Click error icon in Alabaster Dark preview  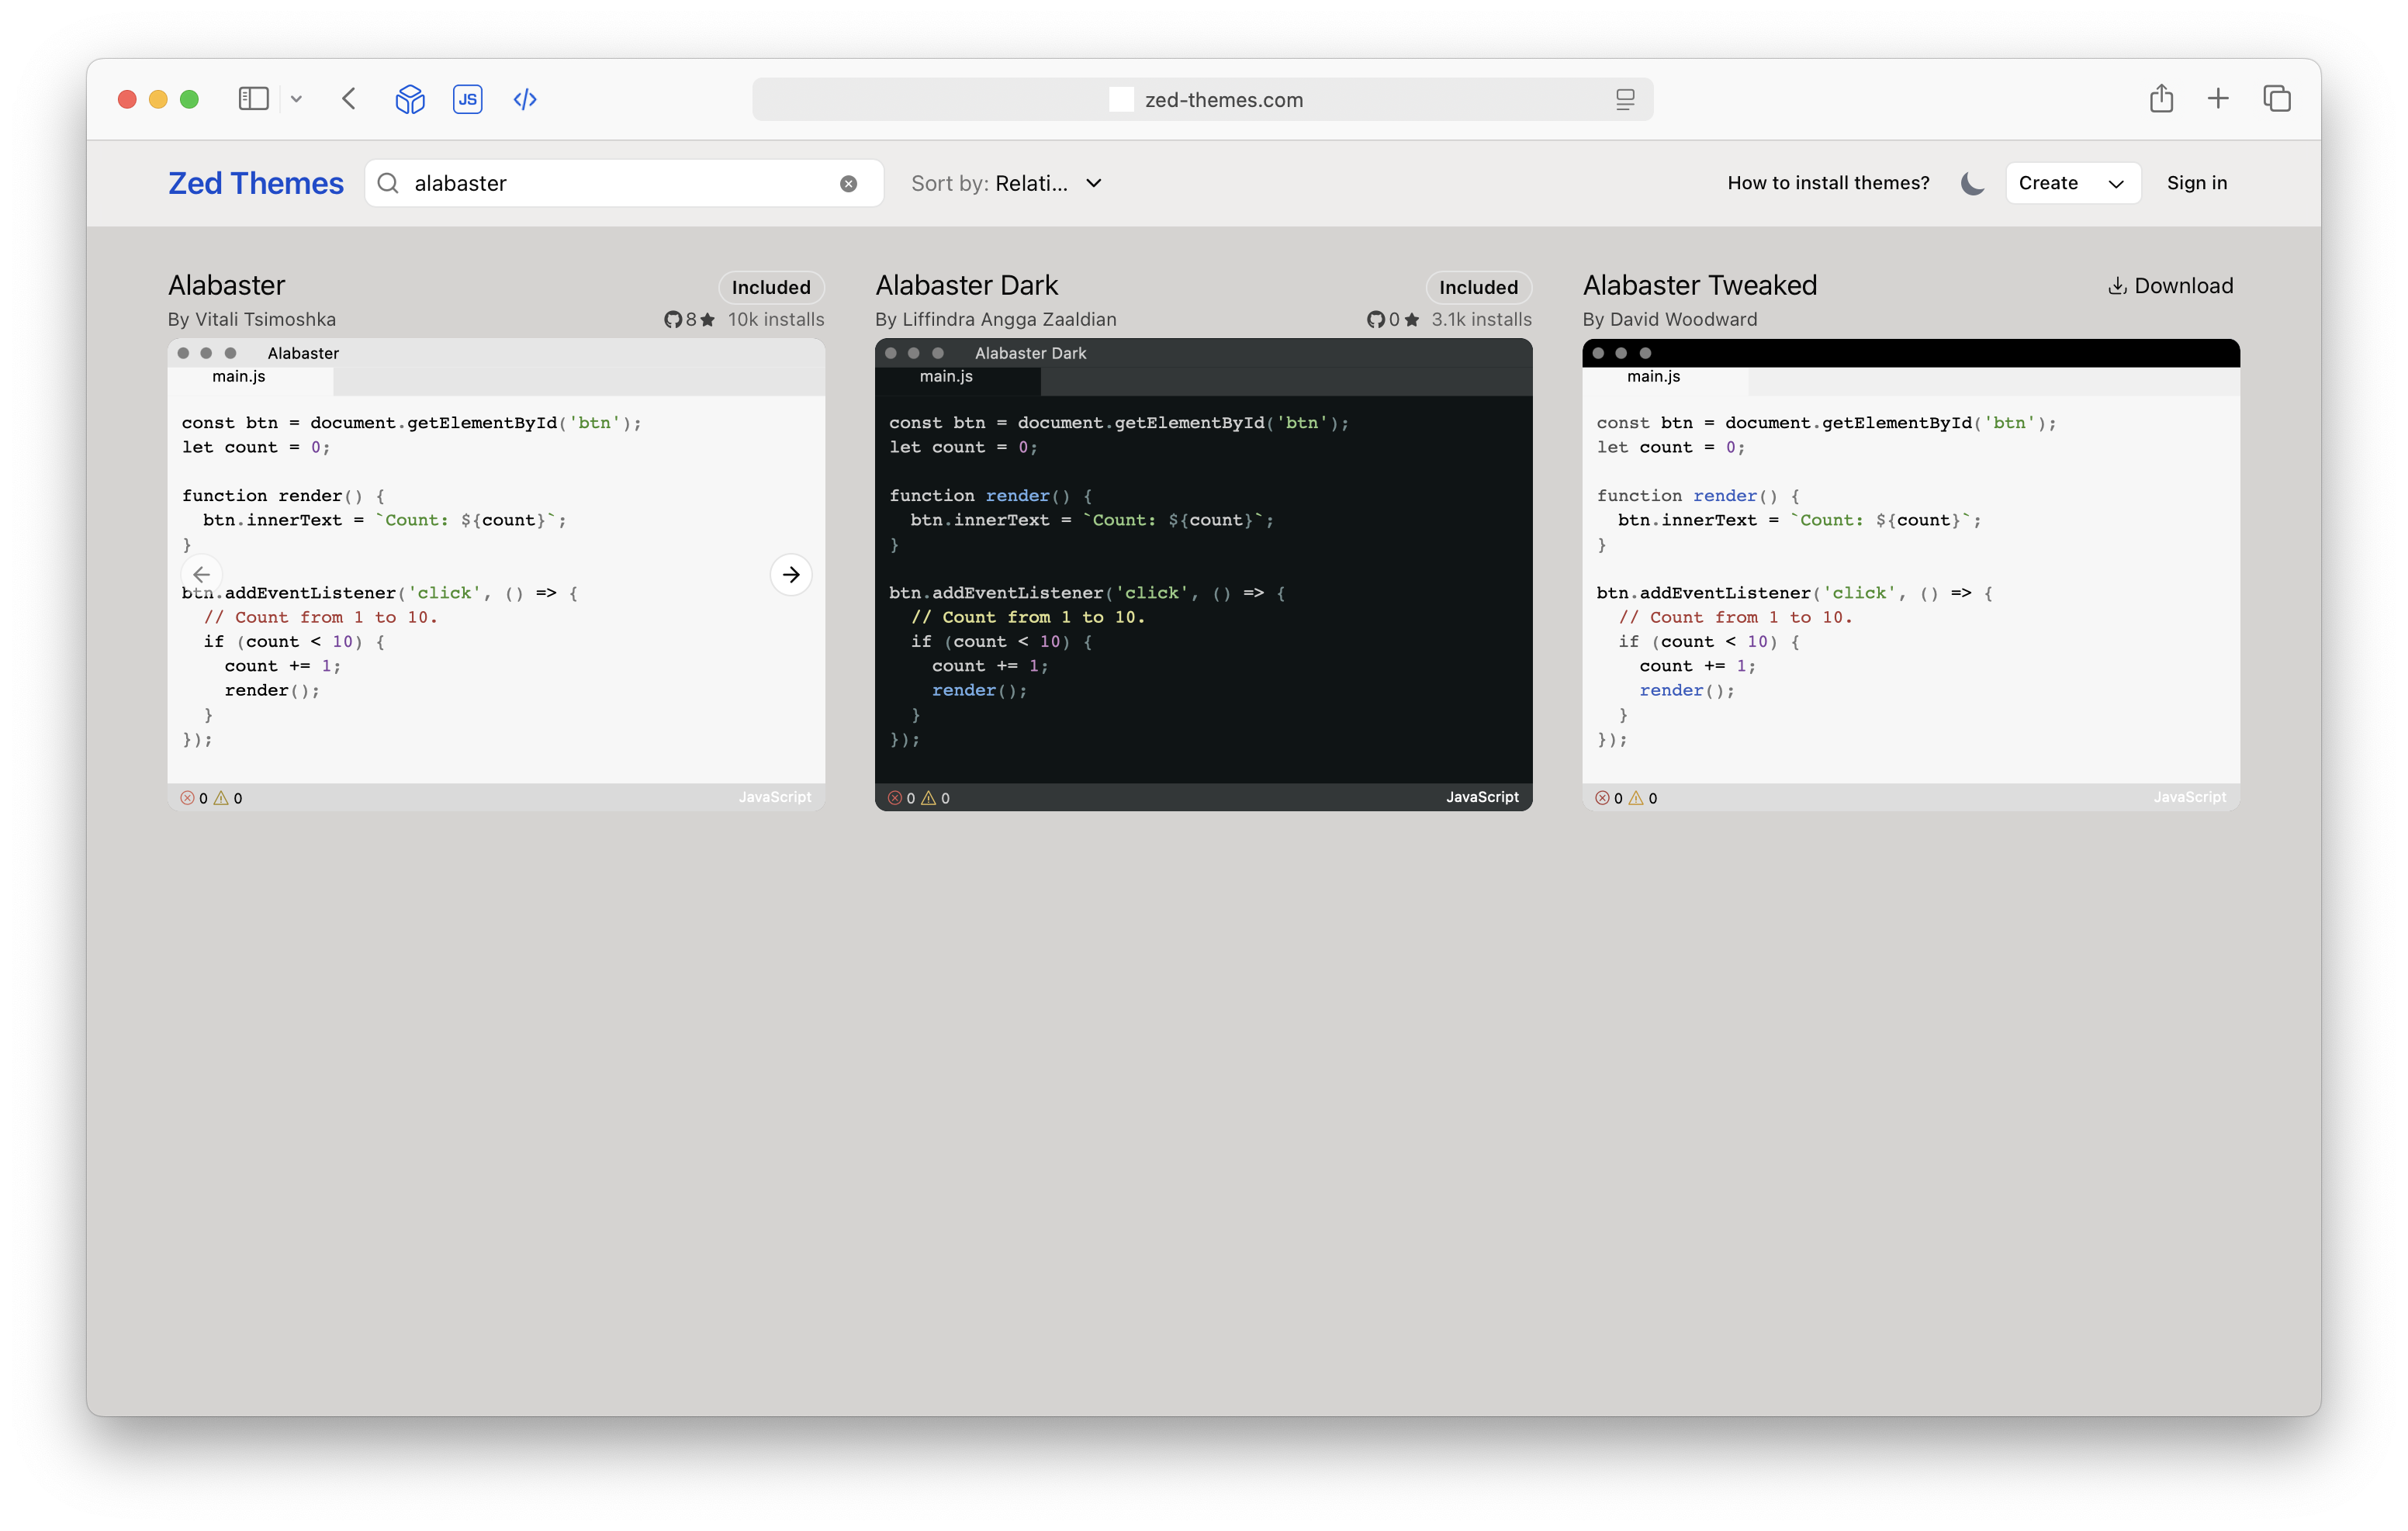pyautogui.click(x=895, y=798)
